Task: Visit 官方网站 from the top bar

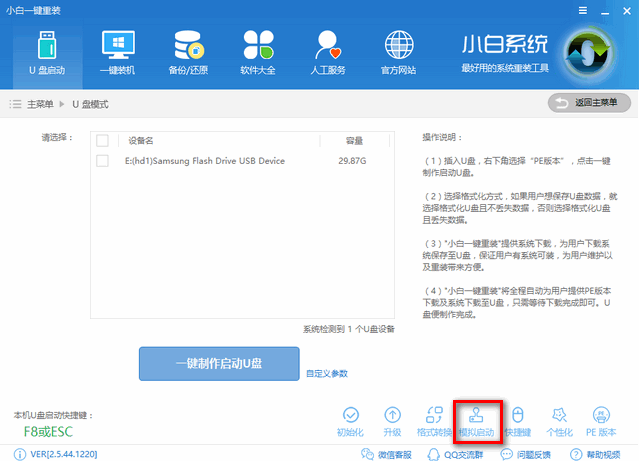Action: [x=399, y=53]
